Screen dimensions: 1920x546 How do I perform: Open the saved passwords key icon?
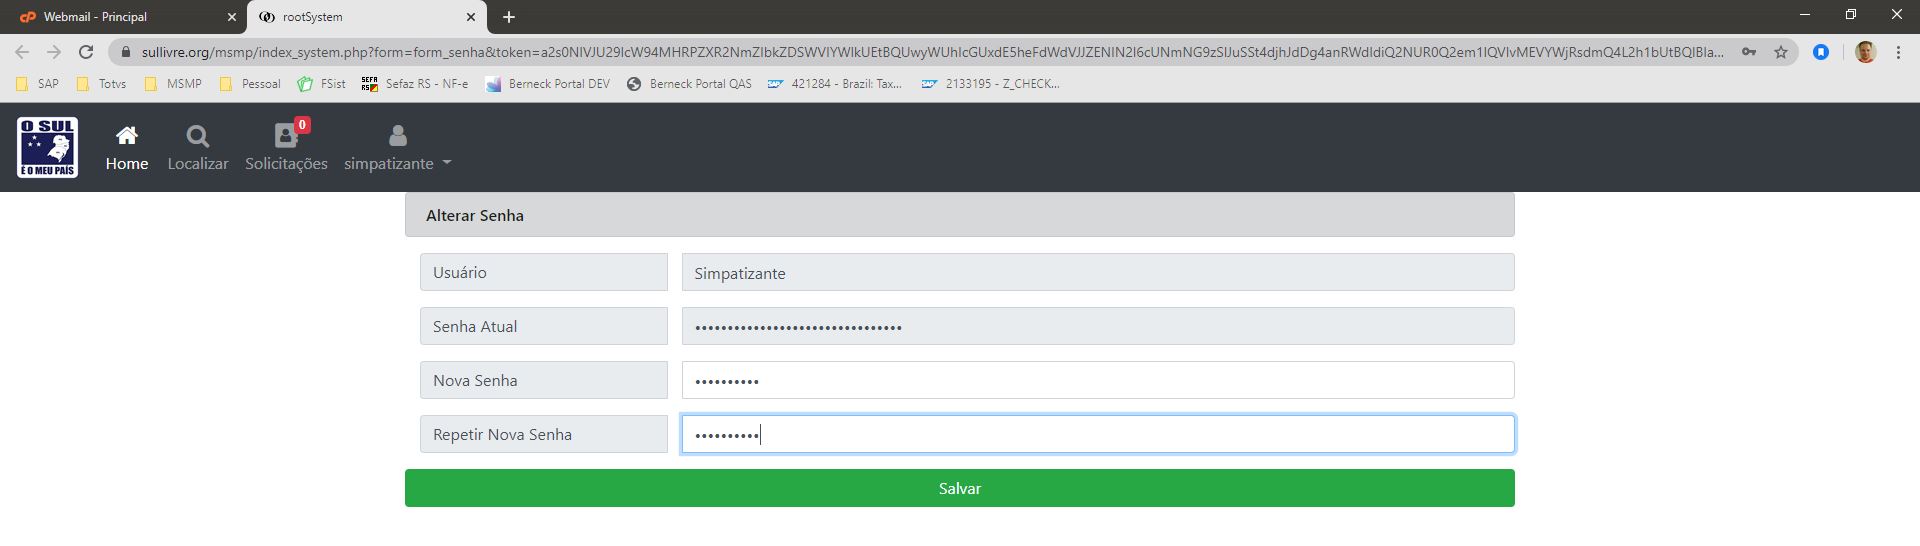[1749, 52]
